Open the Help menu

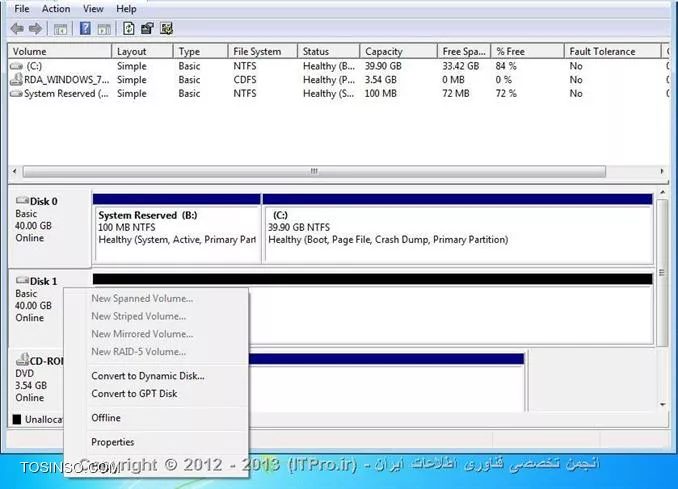126,9
